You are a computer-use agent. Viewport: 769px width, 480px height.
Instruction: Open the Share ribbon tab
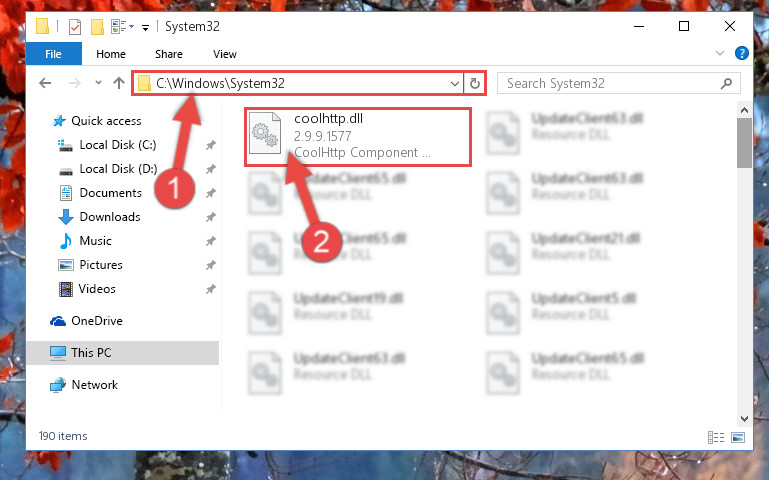[x=169, y=54]
